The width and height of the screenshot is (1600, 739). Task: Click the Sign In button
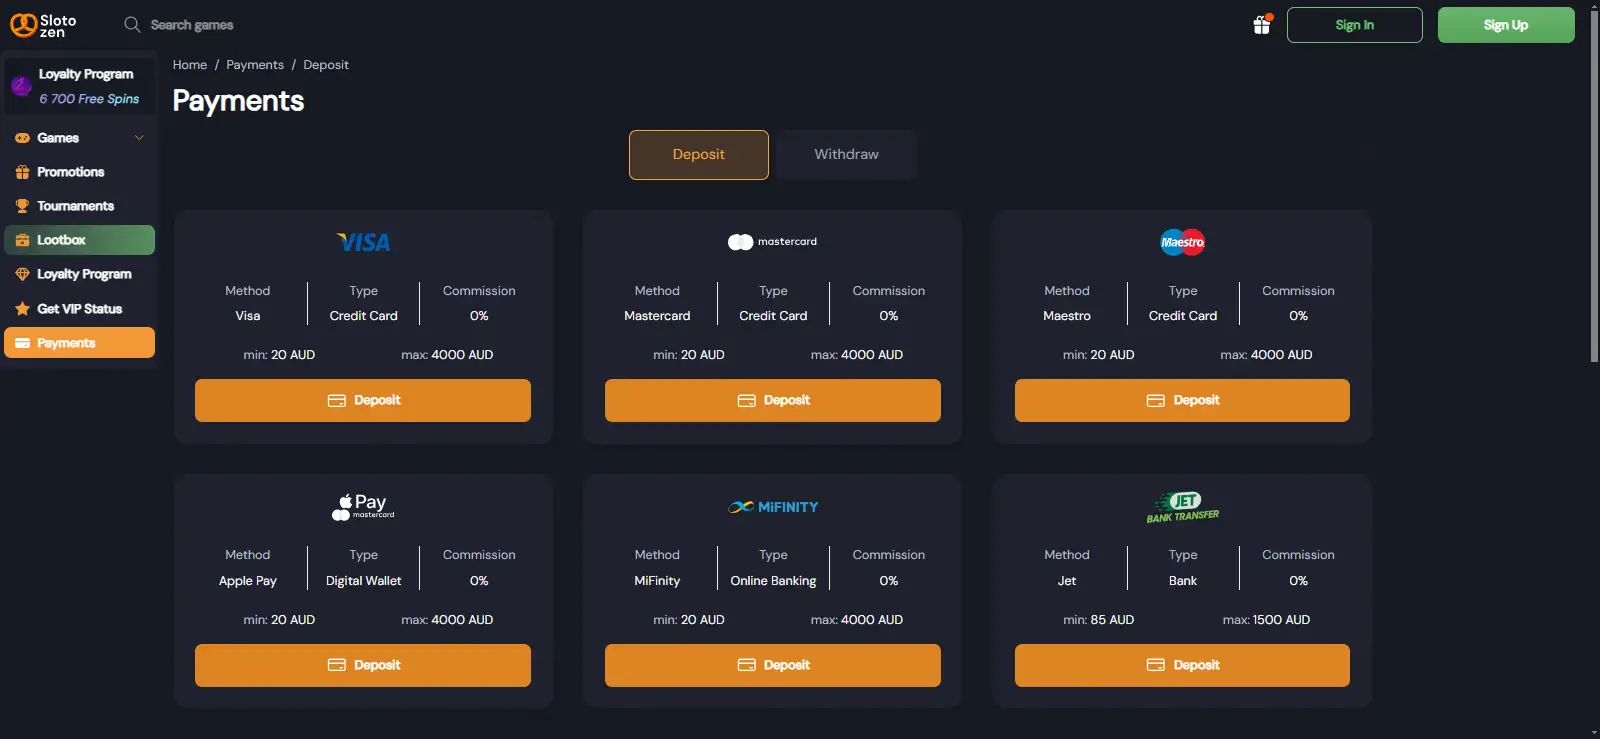1354,25
